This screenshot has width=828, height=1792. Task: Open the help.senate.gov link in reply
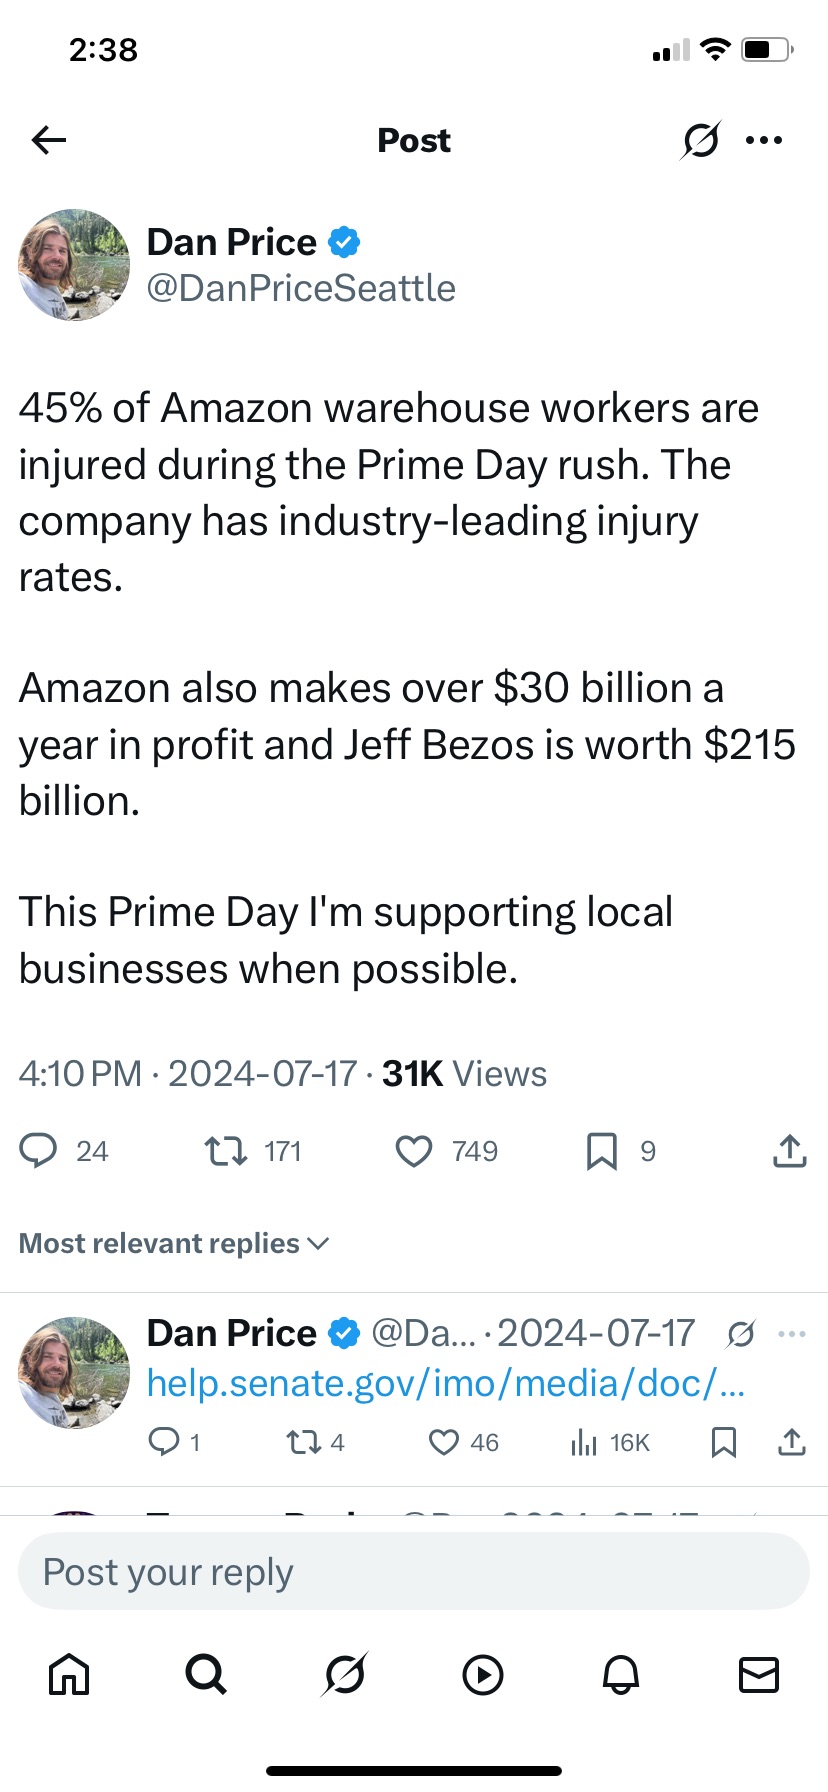(445, 1383)
